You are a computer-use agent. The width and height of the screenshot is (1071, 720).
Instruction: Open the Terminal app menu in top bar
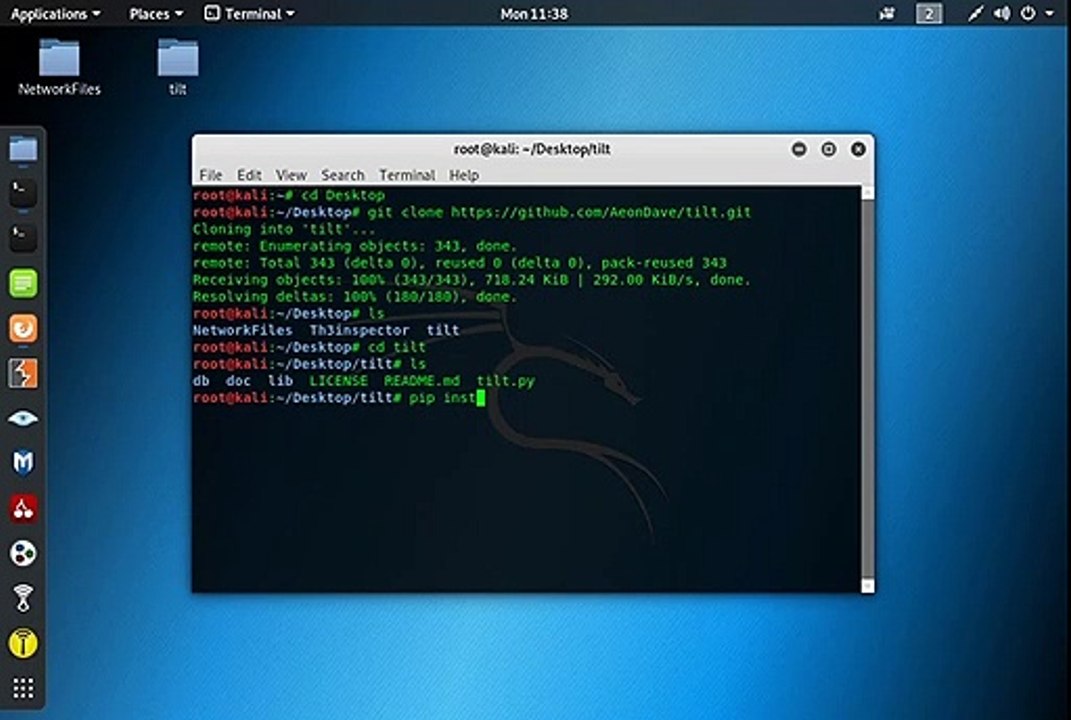pyautogui.click(x=250, y=14)
